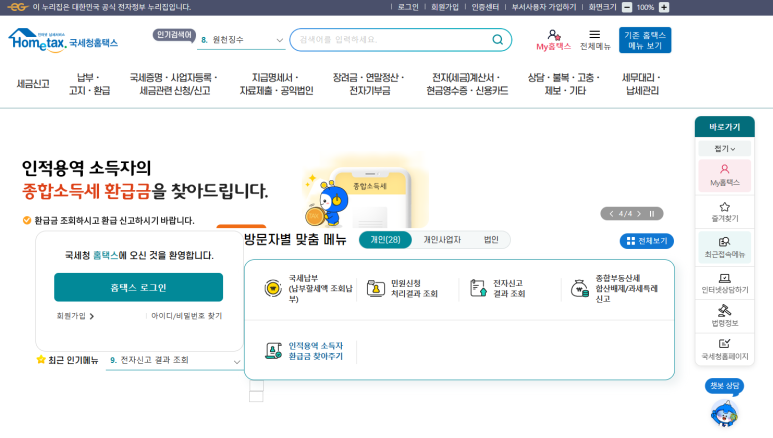Open the 전자(세금)계산서·현금영수증 menu

coord(467,84)
